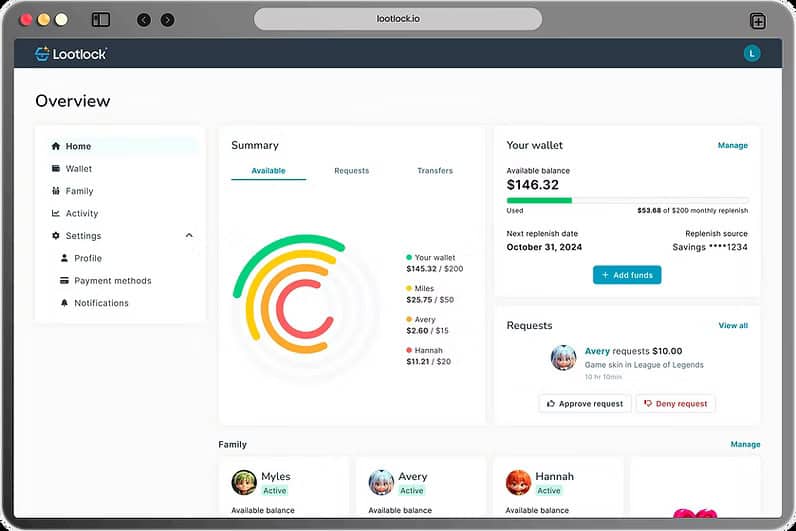Click the Settings gear icon
Image resolution: width=796 pixels, height=531 pixels.
(56, 236)
